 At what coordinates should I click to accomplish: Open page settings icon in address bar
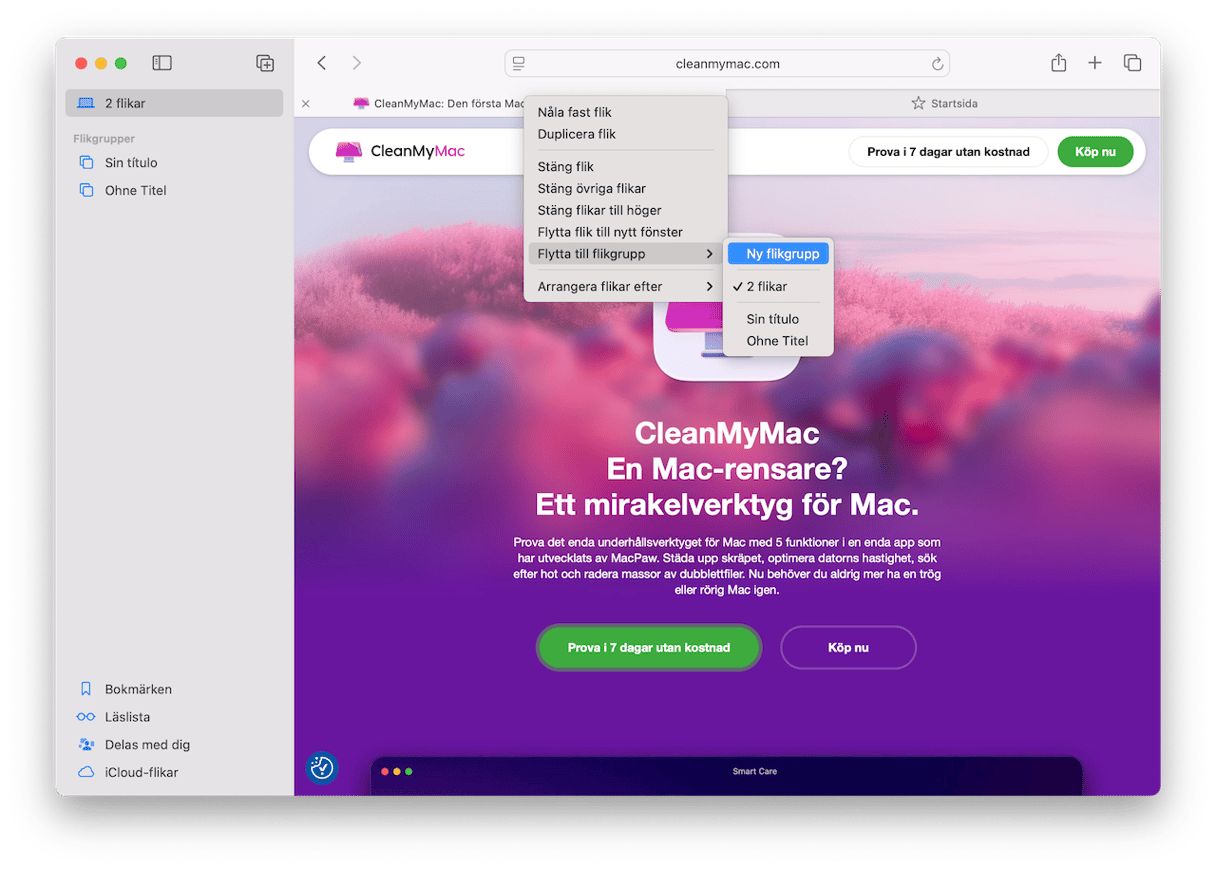tap(519, 63)
